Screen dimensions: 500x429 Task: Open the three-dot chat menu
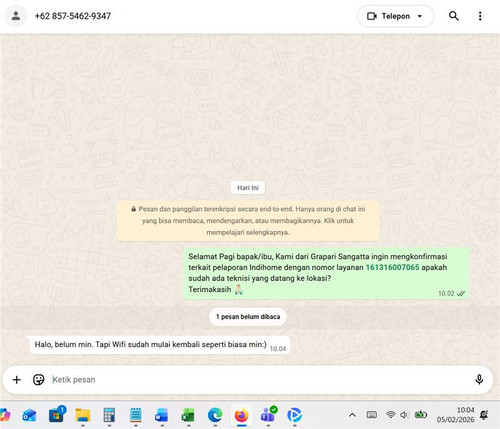coord(480,16)
